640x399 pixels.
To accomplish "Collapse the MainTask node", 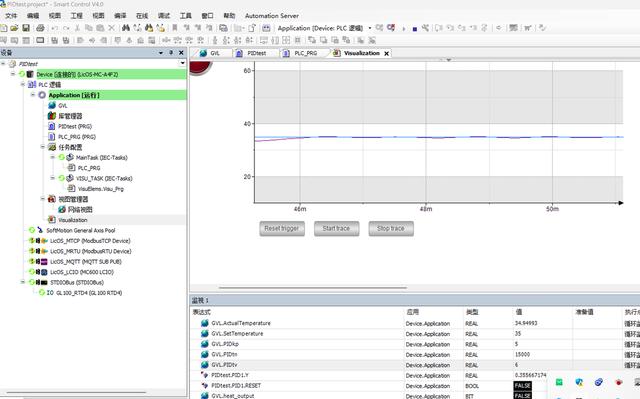I will coord(53,157).
